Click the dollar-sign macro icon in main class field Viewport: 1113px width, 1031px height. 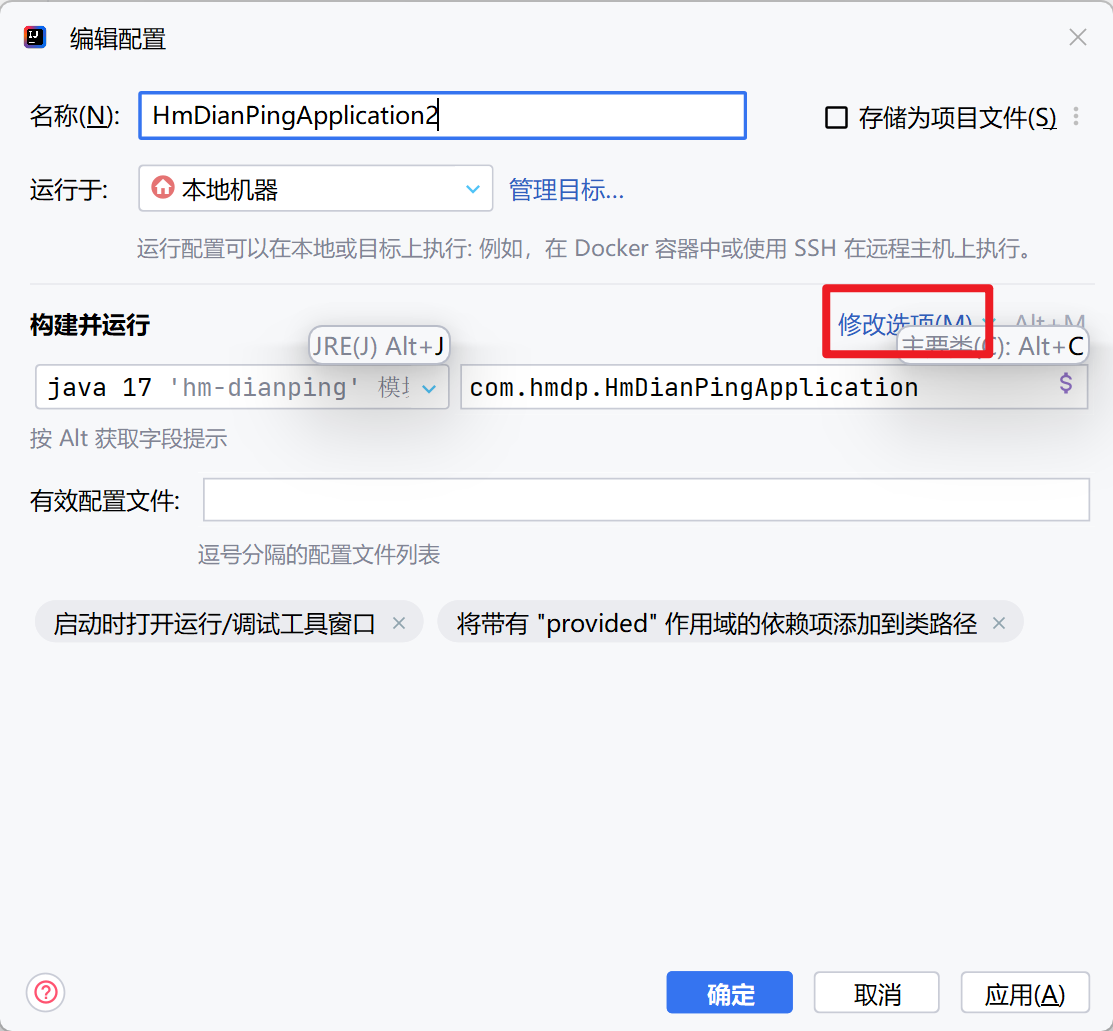(1066, 384)
